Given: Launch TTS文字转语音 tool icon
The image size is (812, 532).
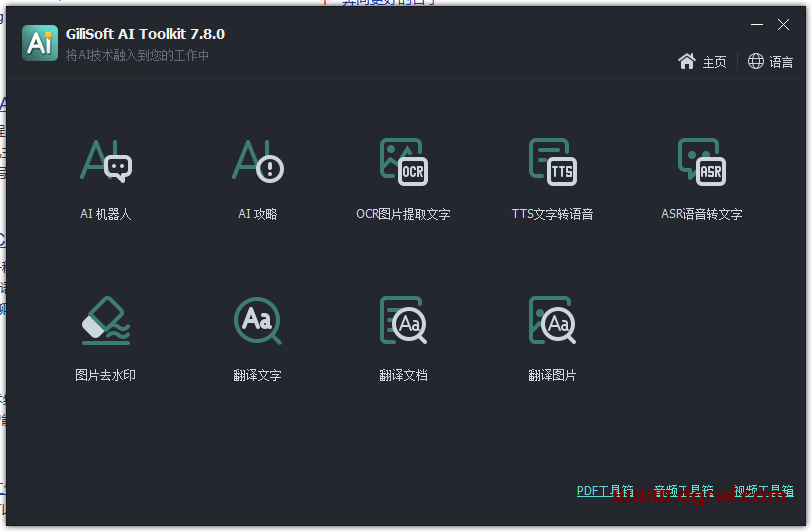Looking at the screenshot, I should pyautogui.click(x=553, y=162).
